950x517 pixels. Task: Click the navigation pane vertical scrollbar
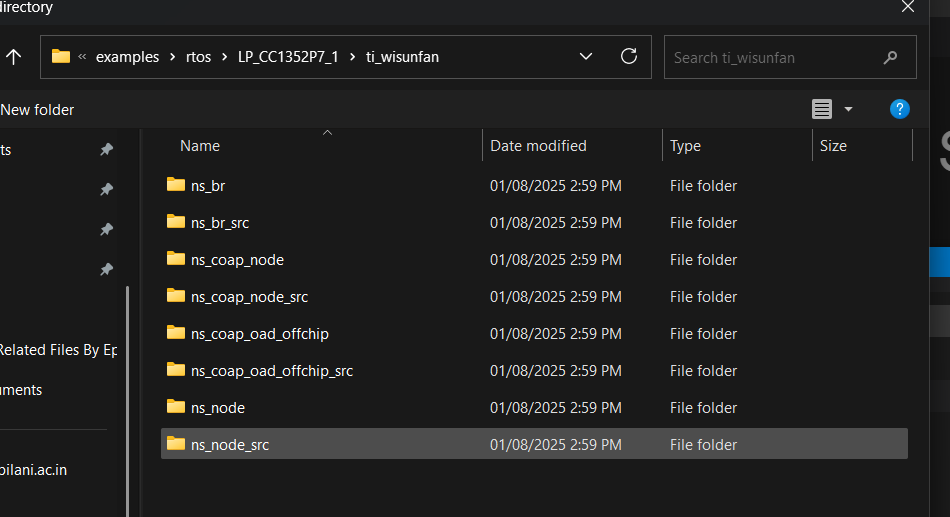[x=127, y=400]
